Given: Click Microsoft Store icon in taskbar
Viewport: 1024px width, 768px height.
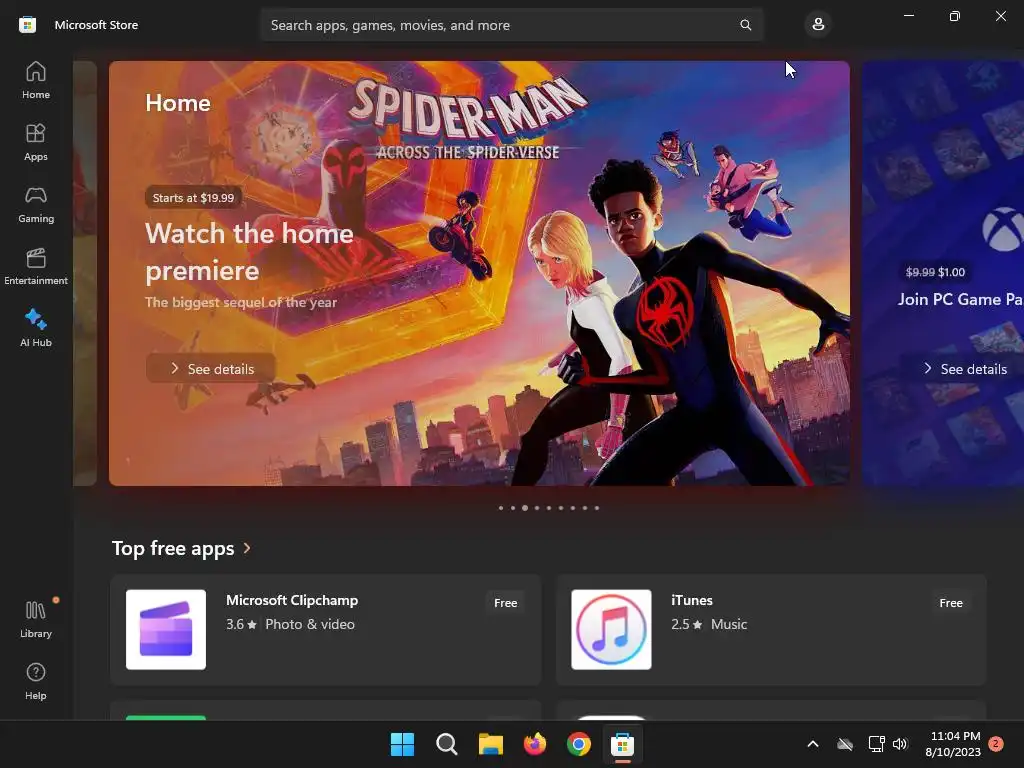Looking at the screenshot, I should (622, 744).
